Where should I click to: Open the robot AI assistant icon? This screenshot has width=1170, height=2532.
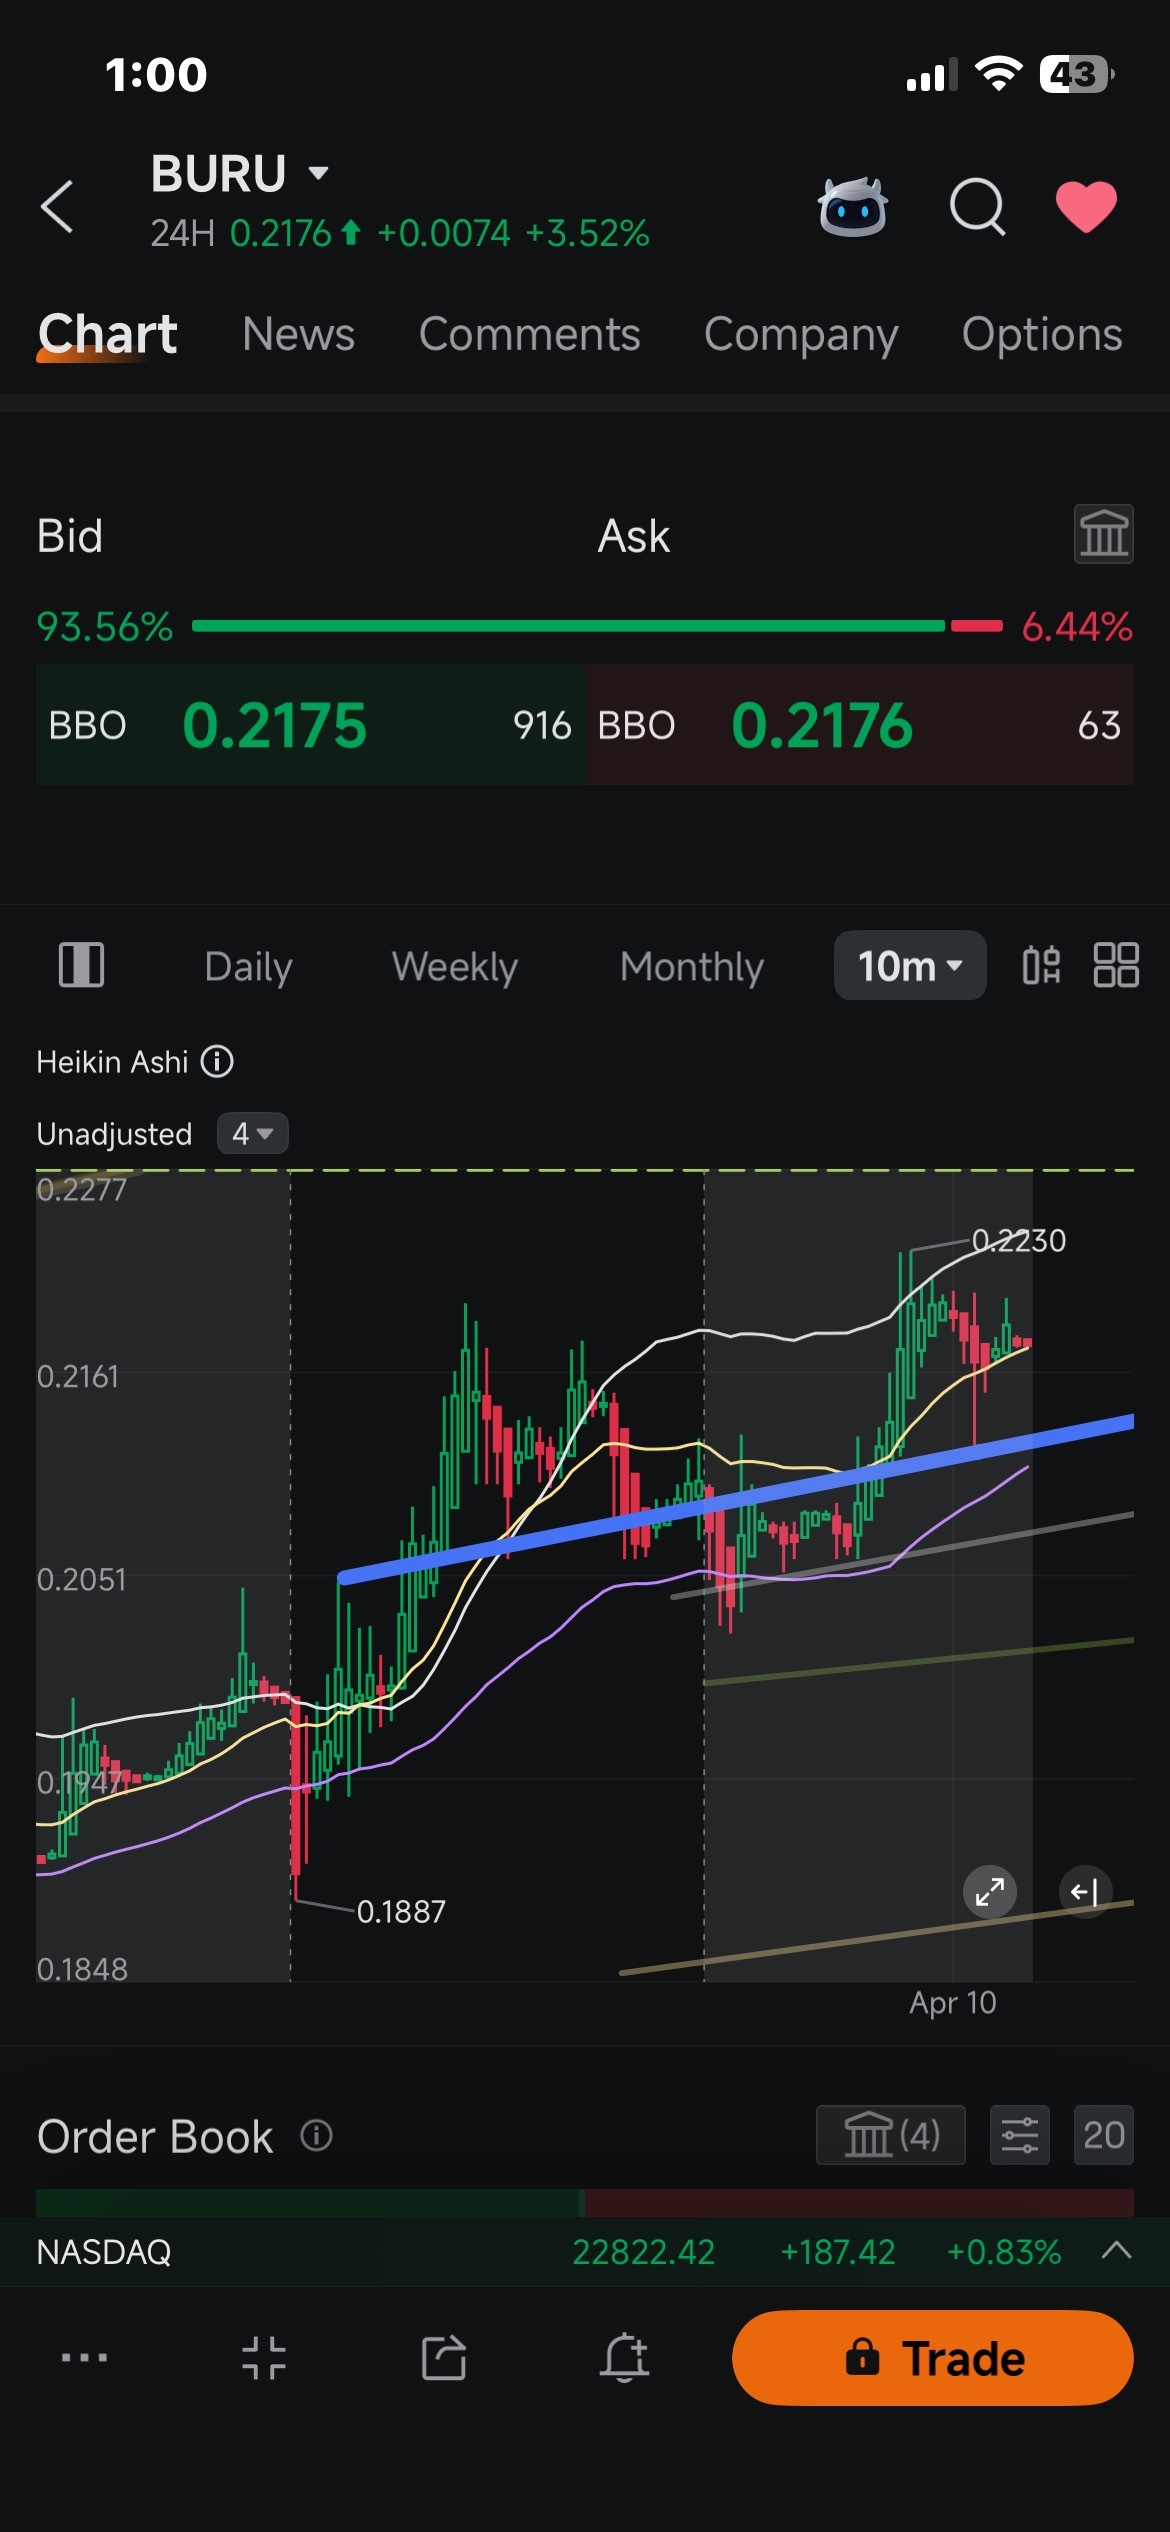point(852,207)
